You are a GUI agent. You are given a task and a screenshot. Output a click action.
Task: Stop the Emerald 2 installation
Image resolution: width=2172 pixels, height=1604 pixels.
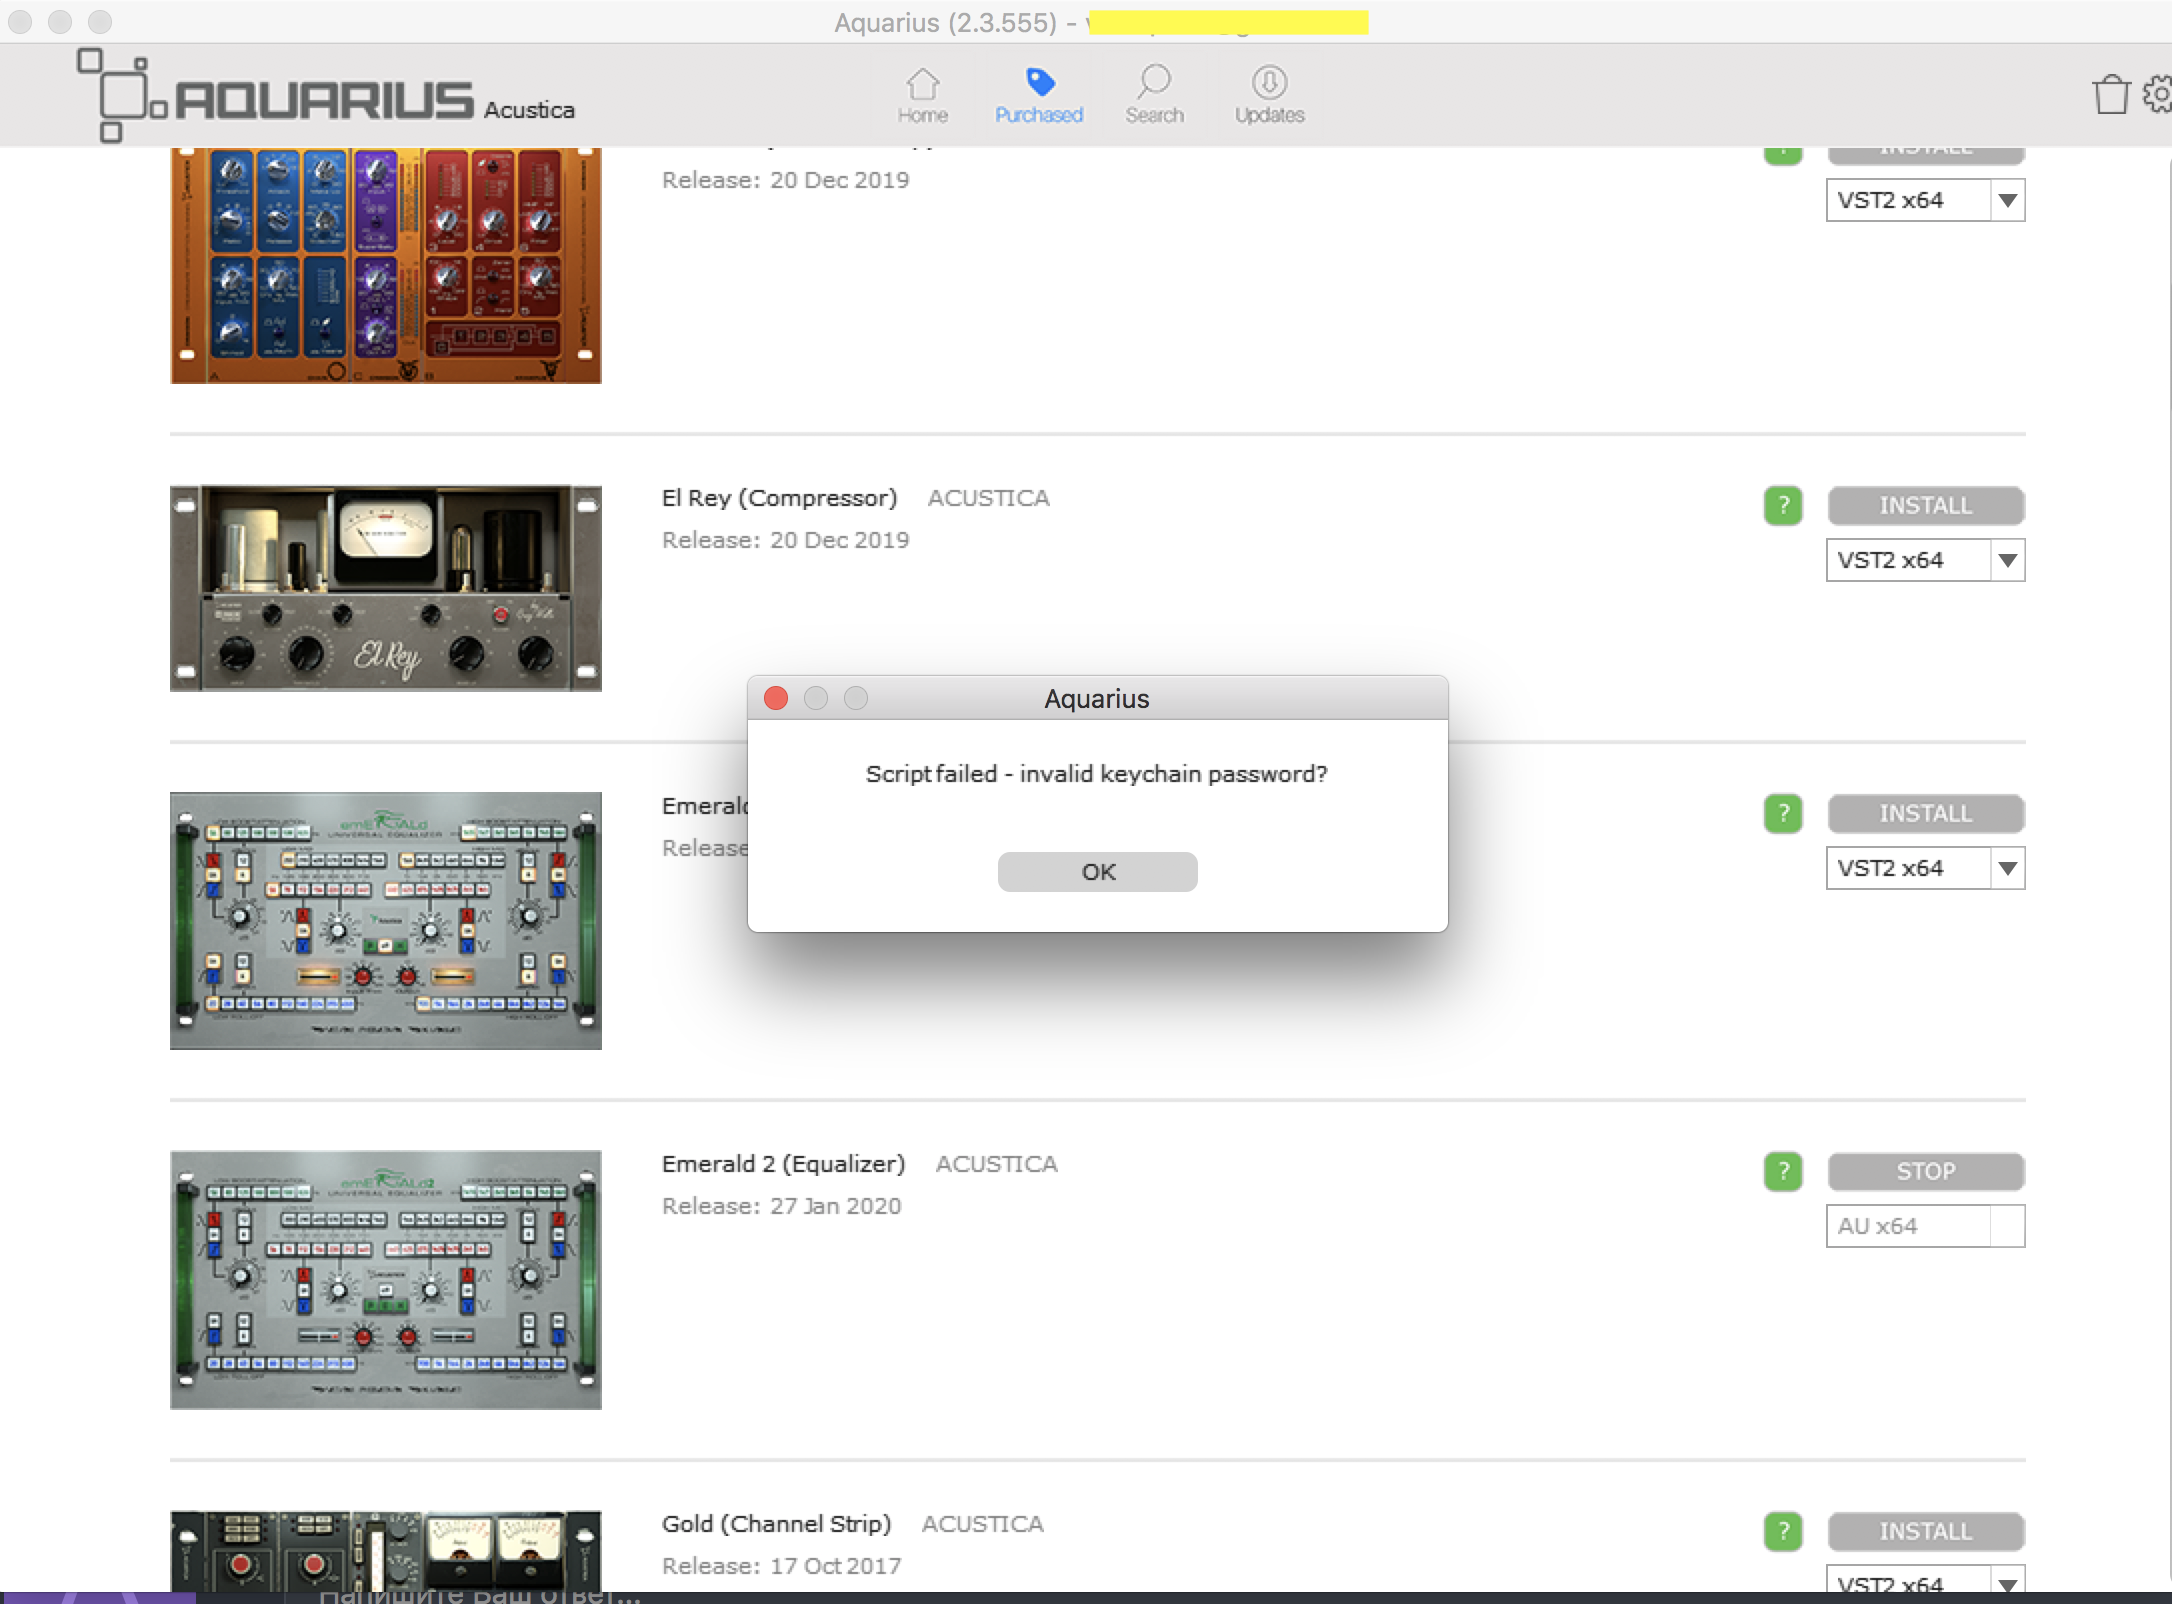tap(1925, 1172)
